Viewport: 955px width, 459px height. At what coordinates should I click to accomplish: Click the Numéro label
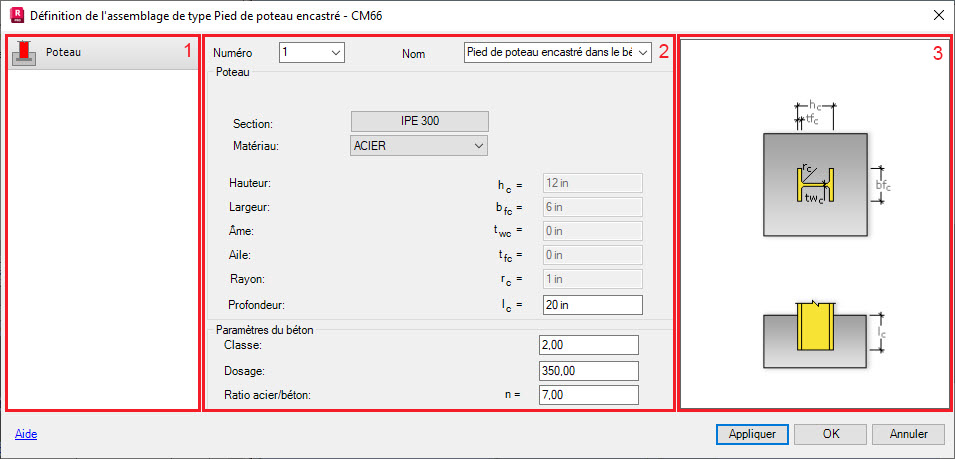pos(232,53)
